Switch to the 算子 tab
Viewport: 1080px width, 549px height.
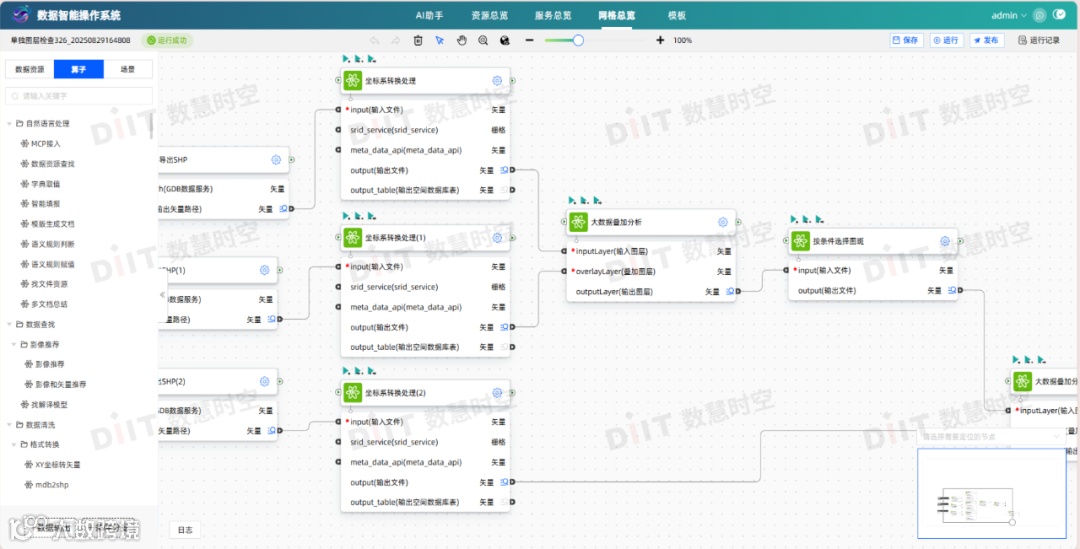[79, 69]
